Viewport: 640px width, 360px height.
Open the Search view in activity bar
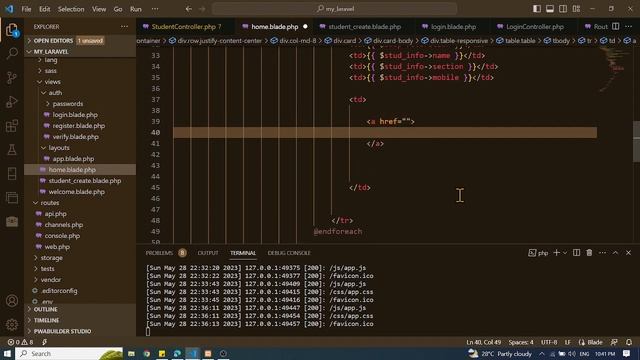point(12,53)
